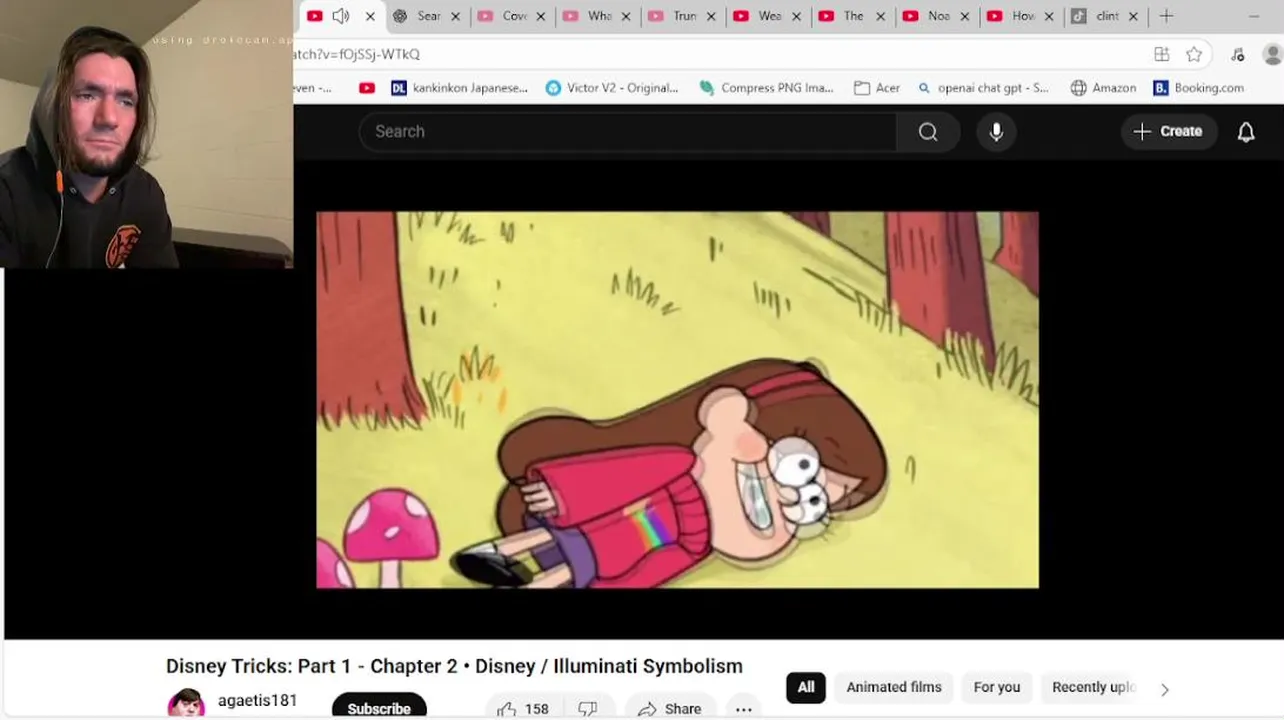Click the address bar URL text

pos(357,54)
